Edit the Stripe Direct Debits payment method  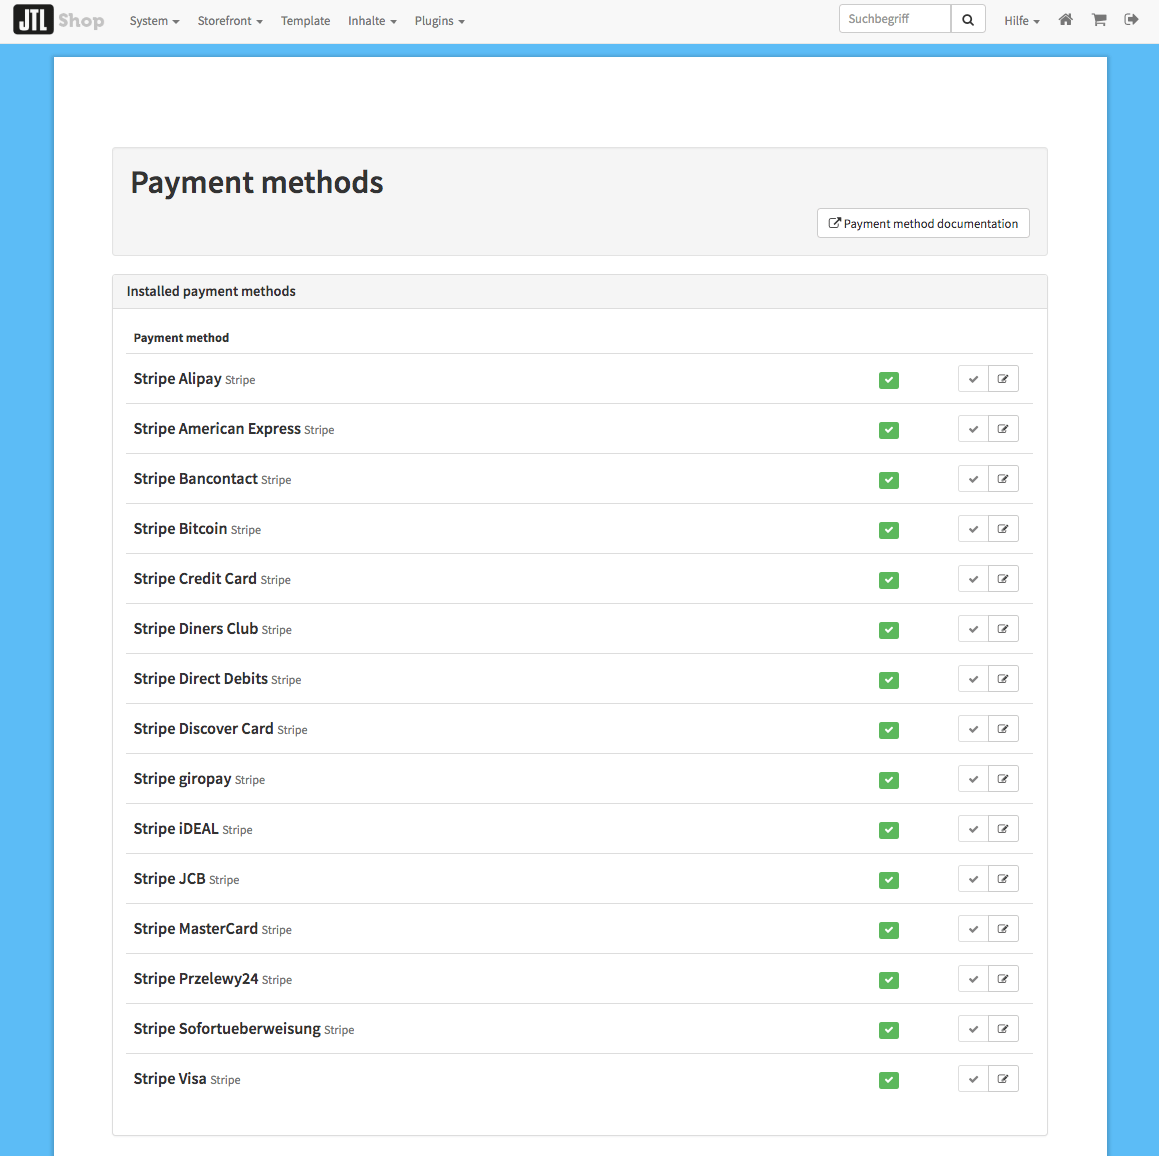pos(1003,679)
